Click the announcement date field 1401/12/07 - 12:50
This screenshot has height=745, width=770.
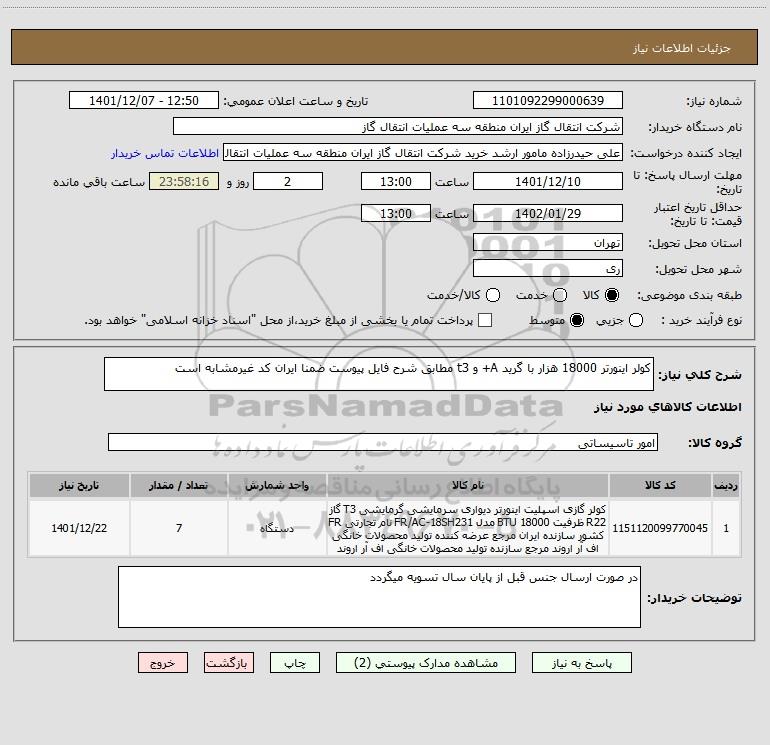144,101
